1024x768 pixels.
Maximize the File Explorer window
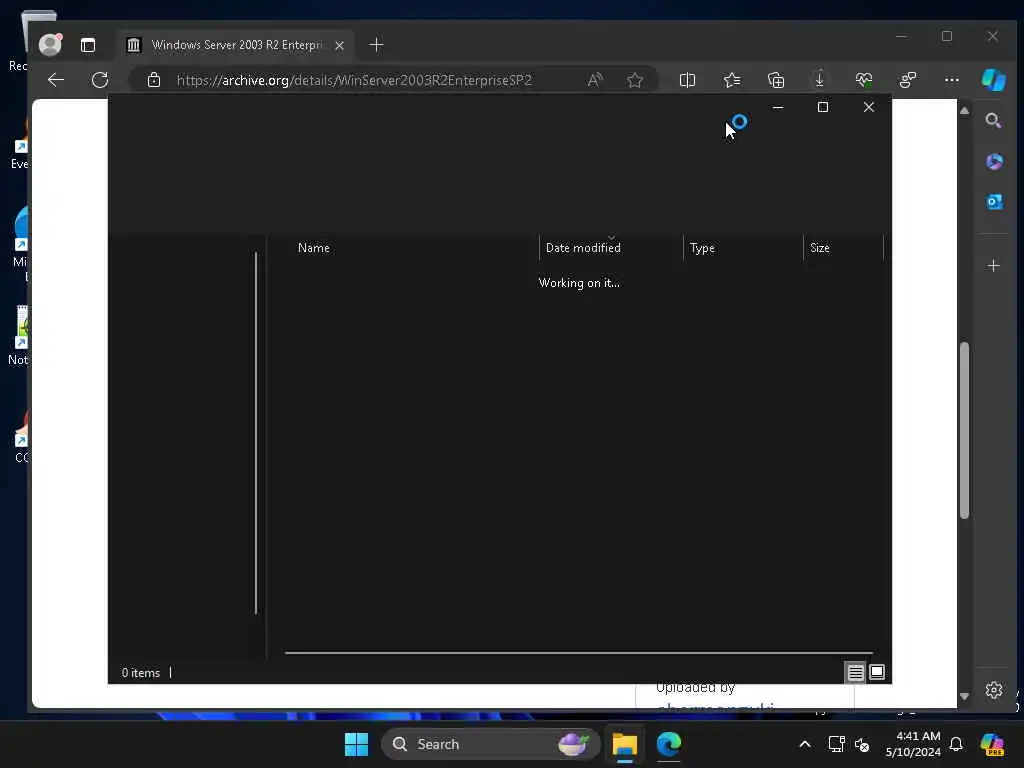pyautogui.click(x=823, y=107)
